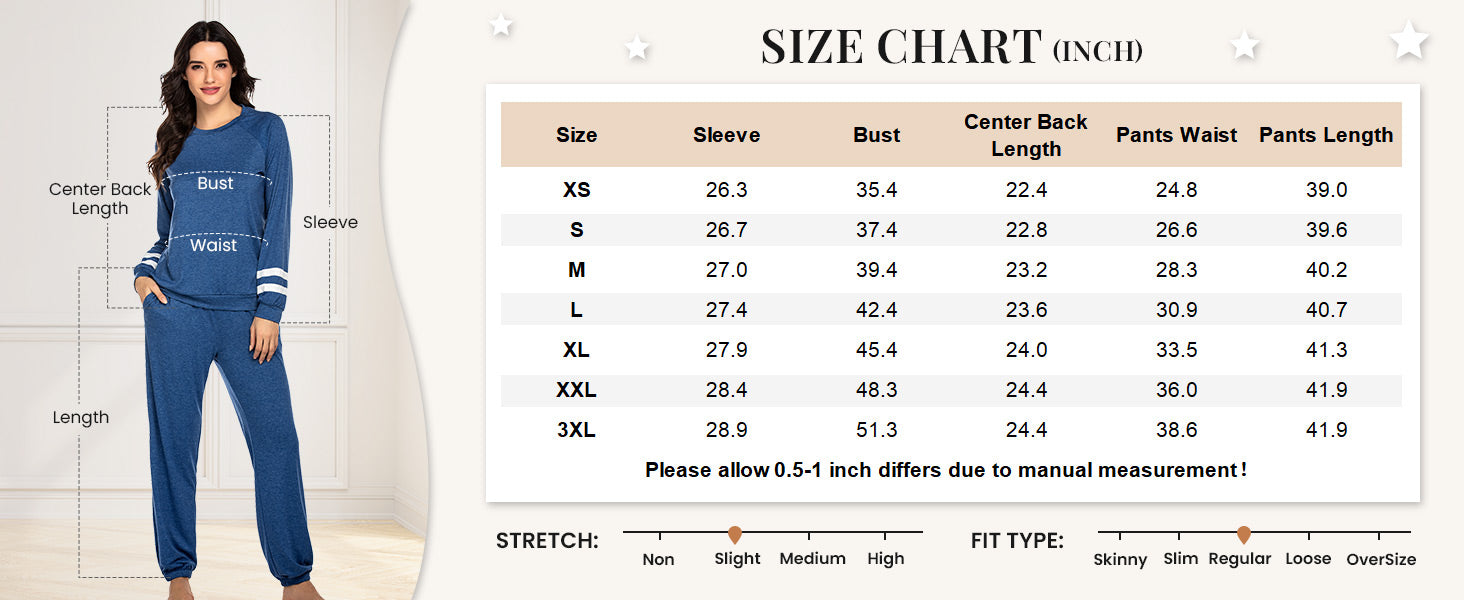
Task: Click the Length label beside the model's pants
Action: 81,417
